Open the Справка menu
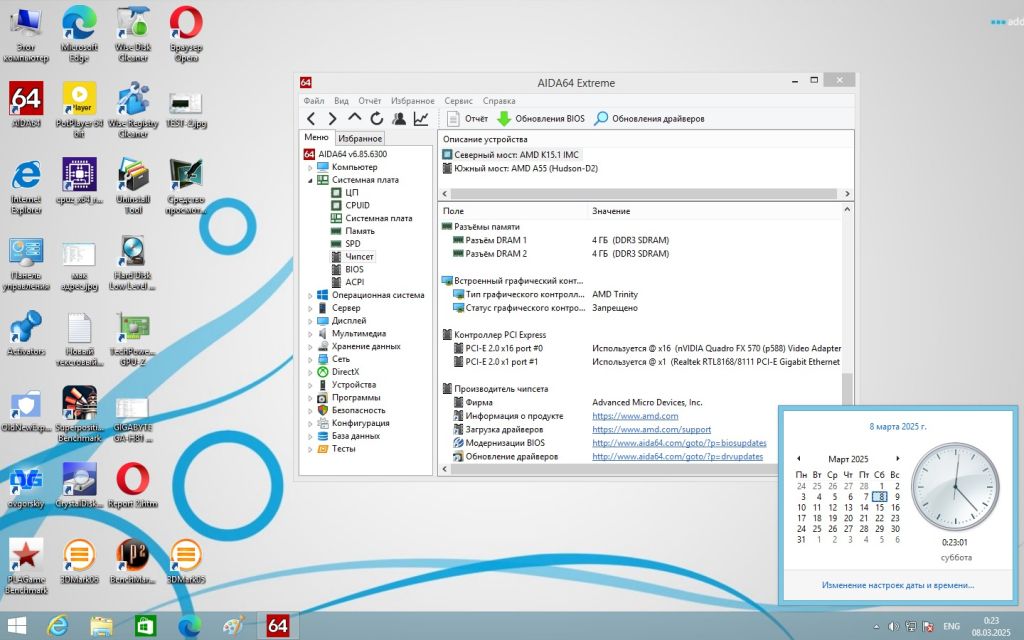1024x640 pixels. click(499, 101)
